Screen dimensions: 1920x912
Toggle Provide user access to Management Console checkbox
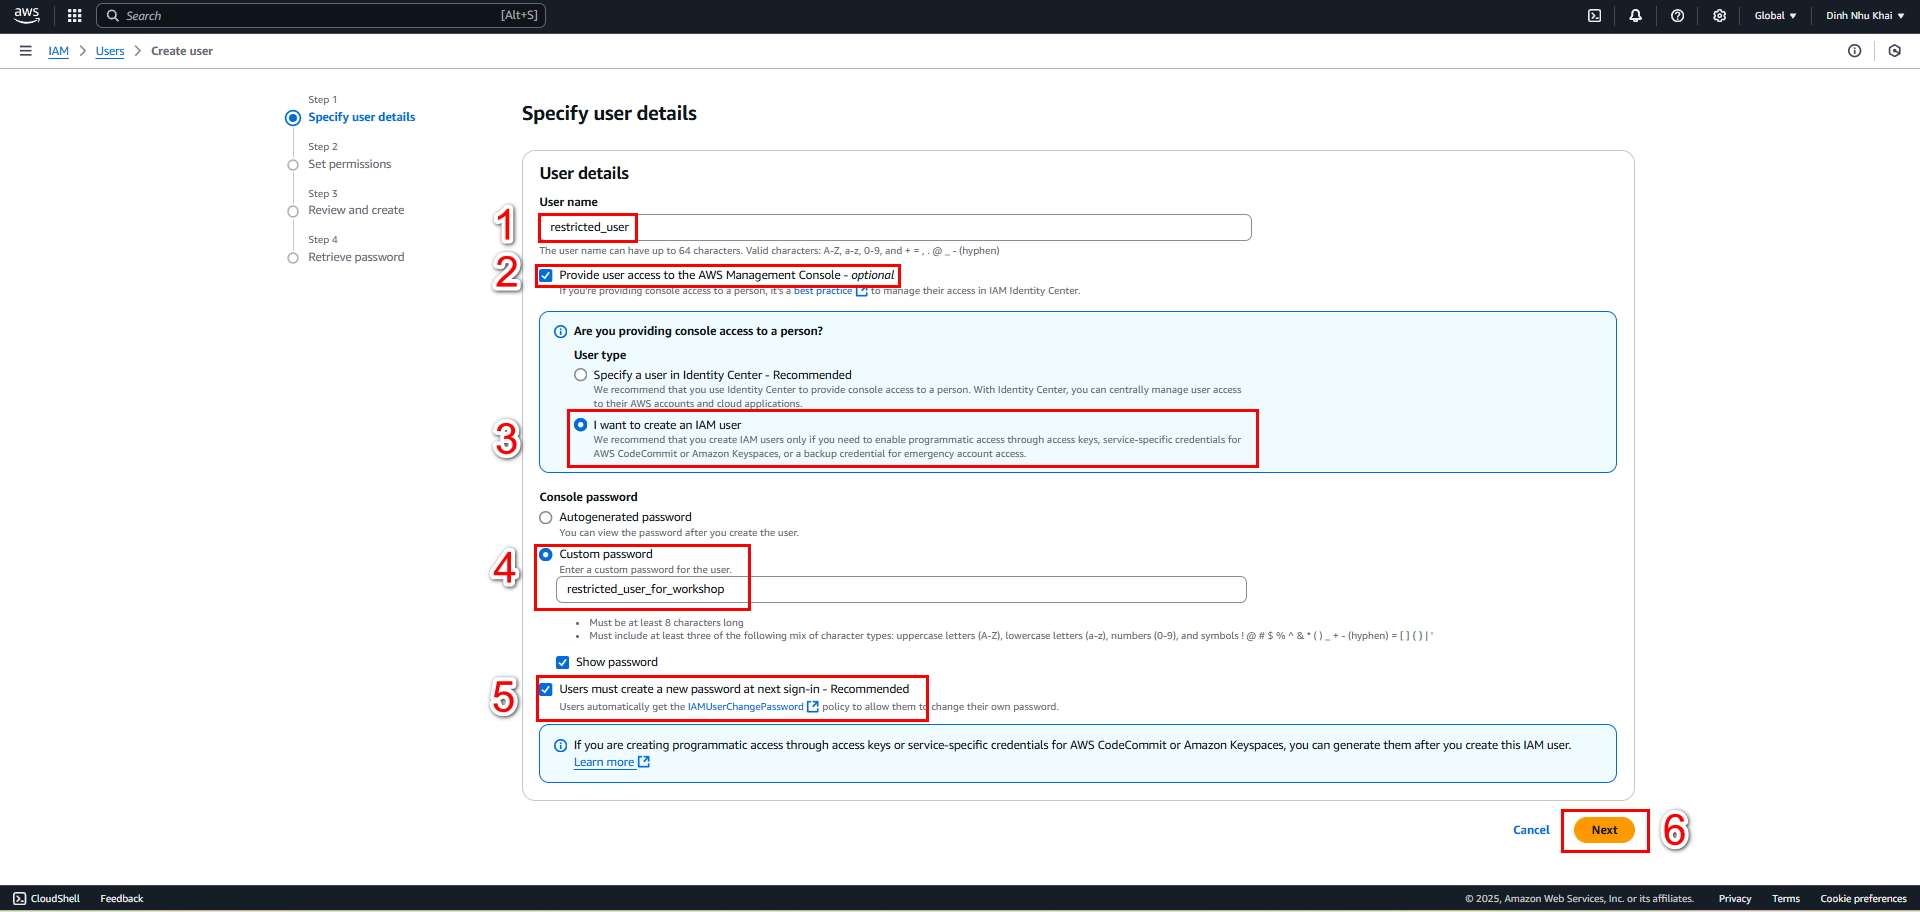[x=546, y=275]
